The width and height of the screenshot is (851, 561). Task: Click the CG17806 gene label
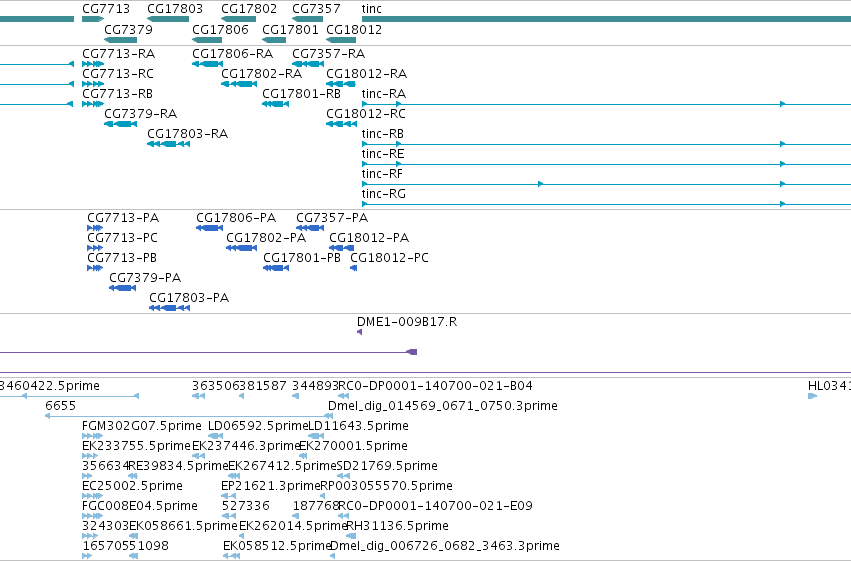pos(220,29)
